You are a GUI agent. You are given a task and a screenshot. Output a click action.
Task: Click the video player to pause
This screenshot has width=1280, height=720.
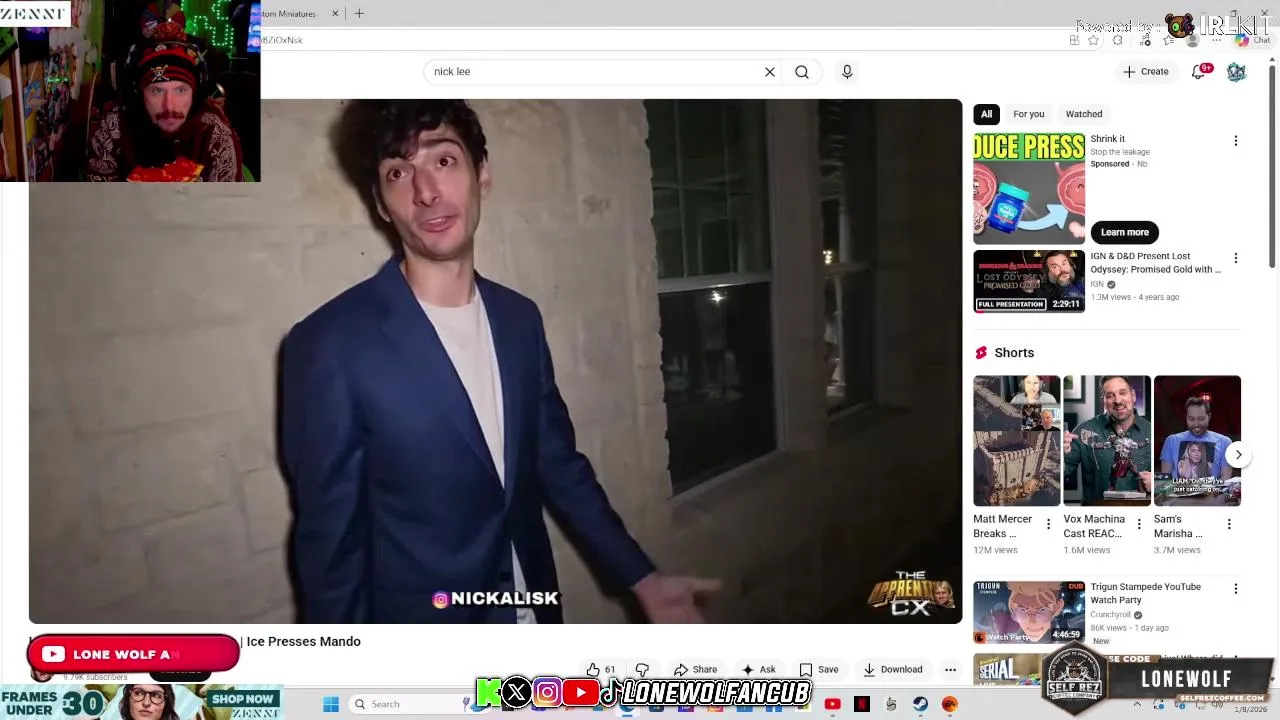[495, 361]
